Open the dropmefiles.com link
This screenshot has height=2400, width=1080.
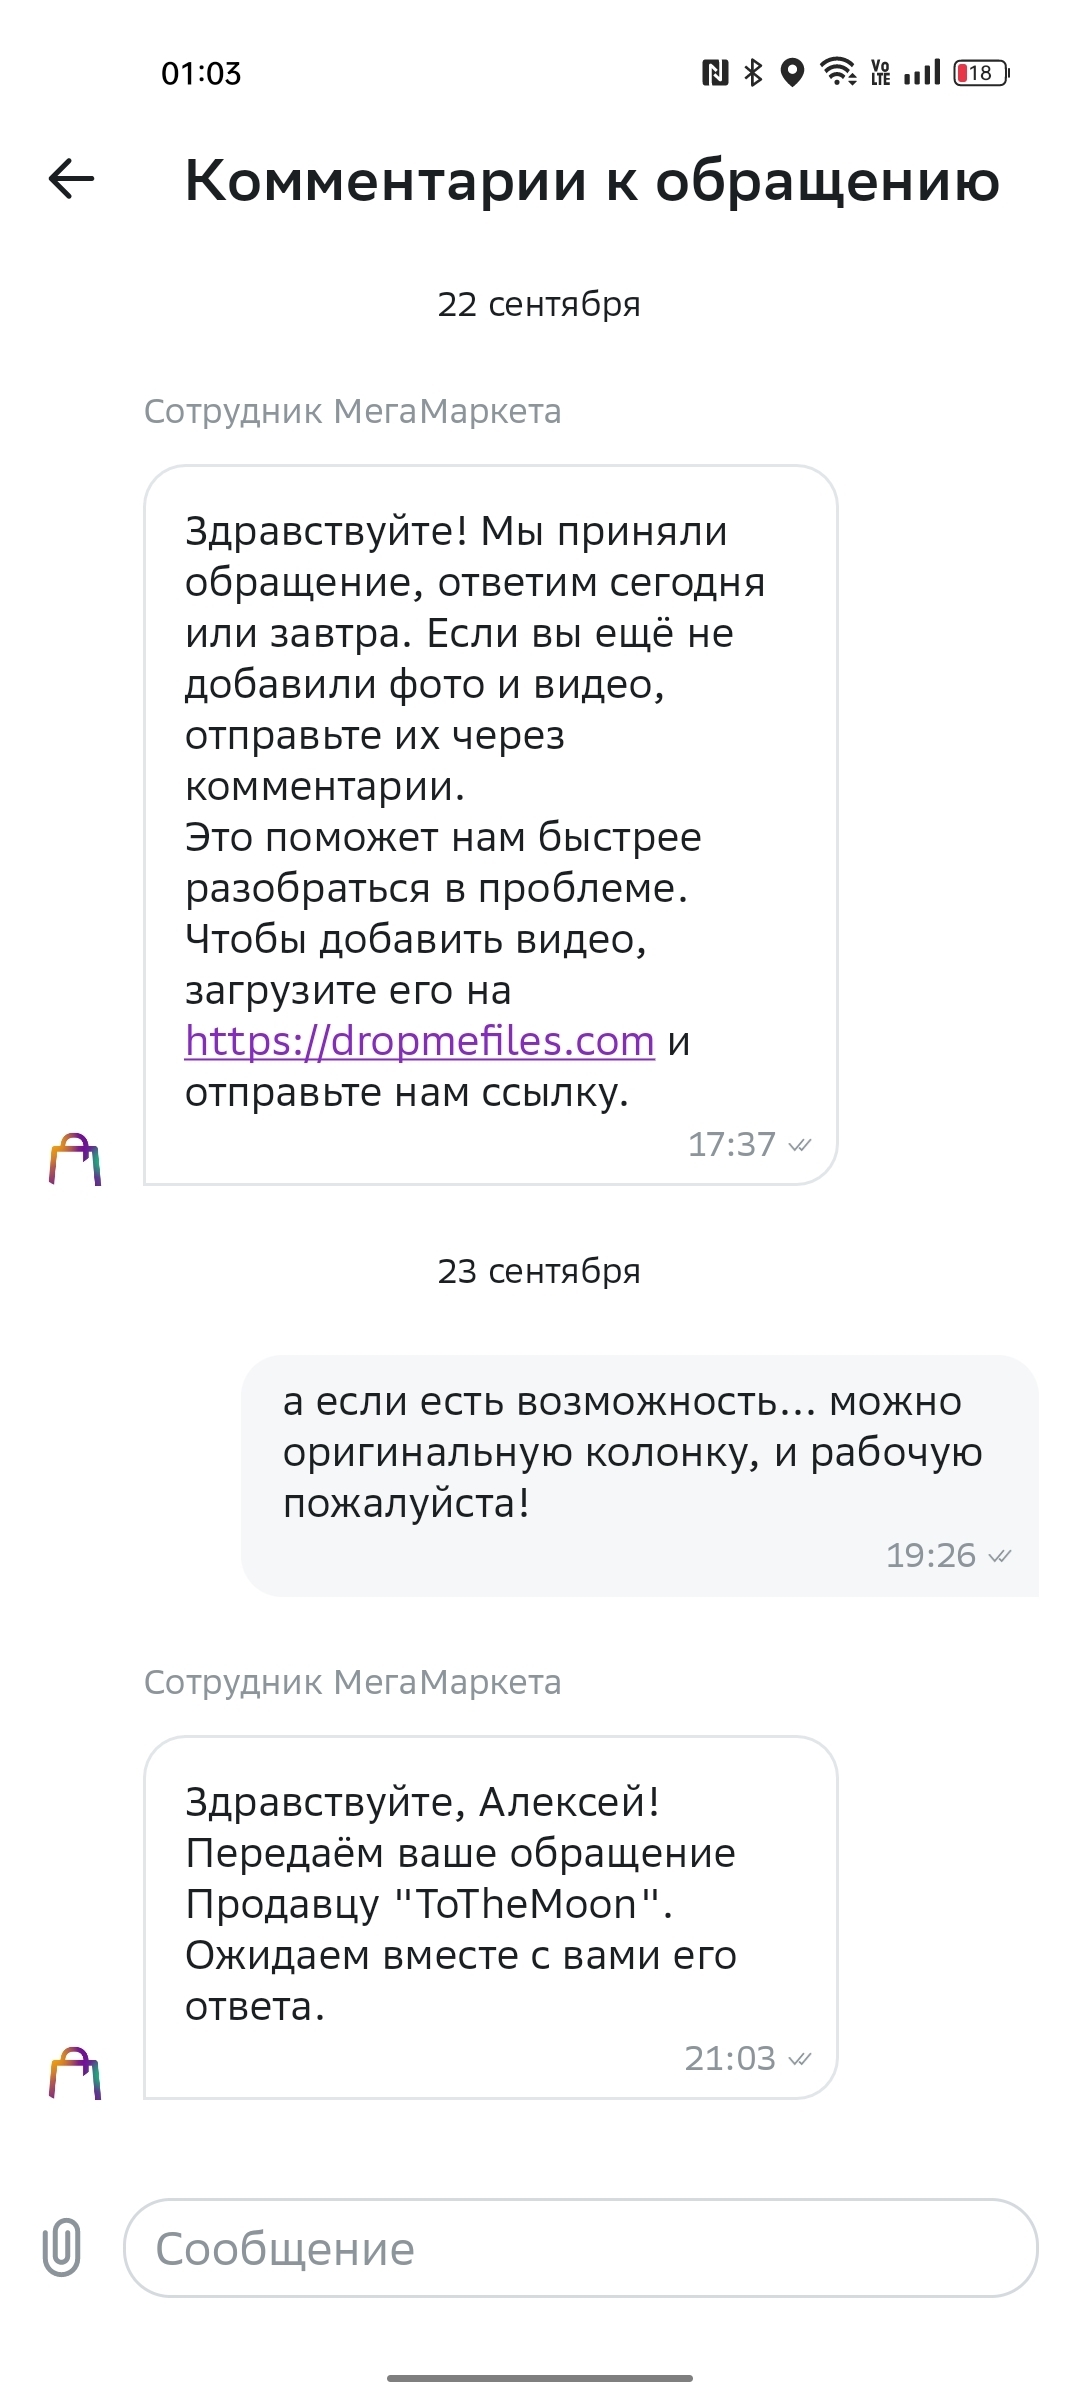[x=420, y=1042]
